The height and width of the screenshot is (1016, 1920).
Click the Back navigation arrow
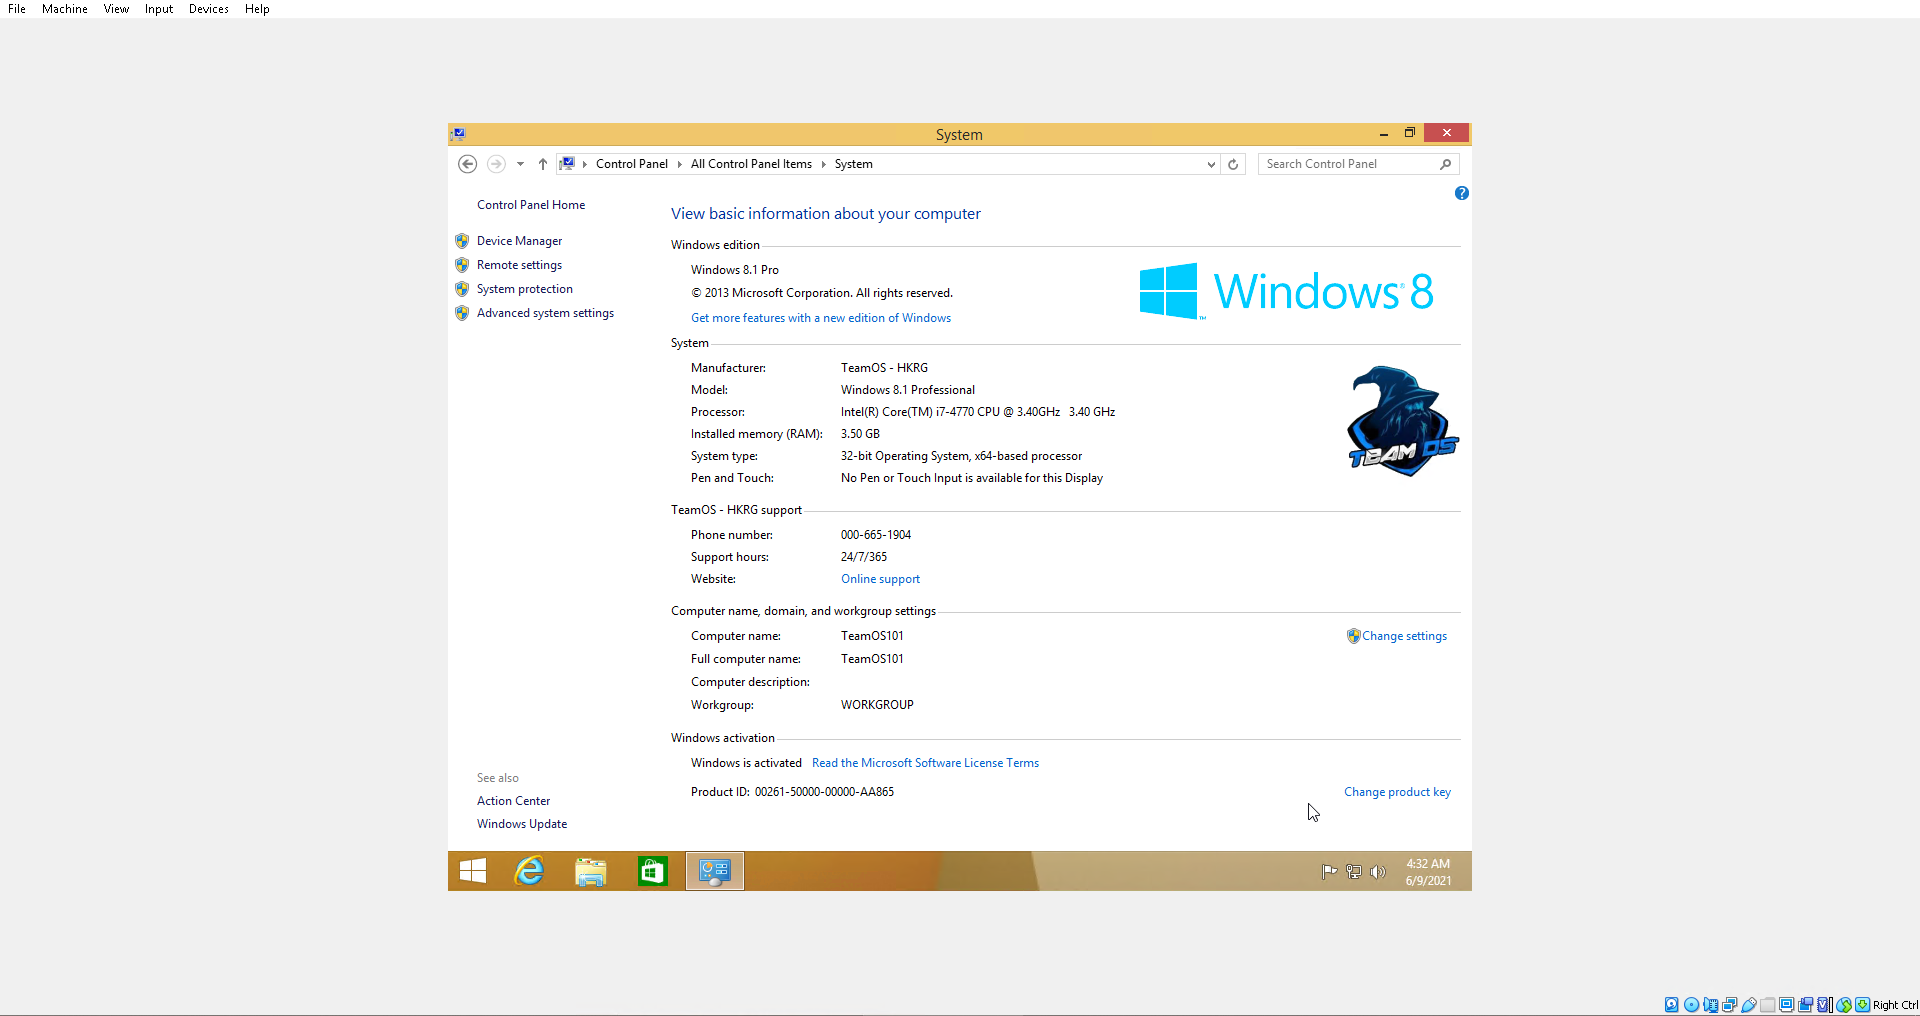(467, 164)
